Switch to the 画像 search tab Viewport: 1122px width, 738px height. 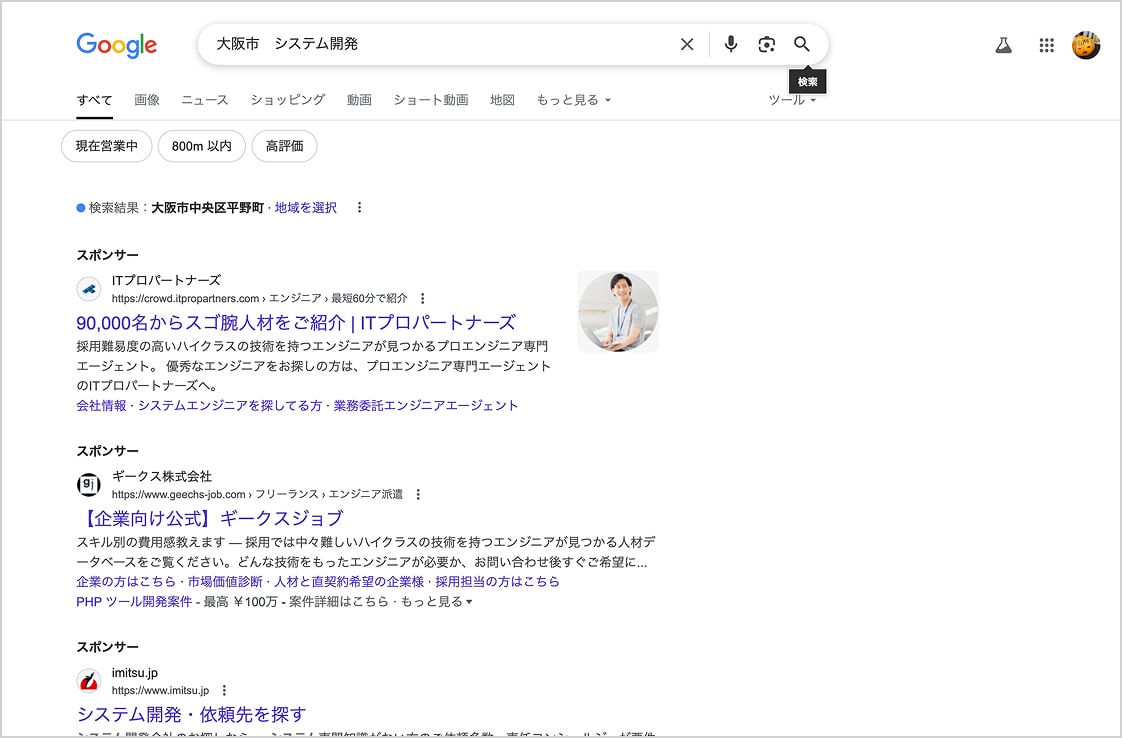147,100
